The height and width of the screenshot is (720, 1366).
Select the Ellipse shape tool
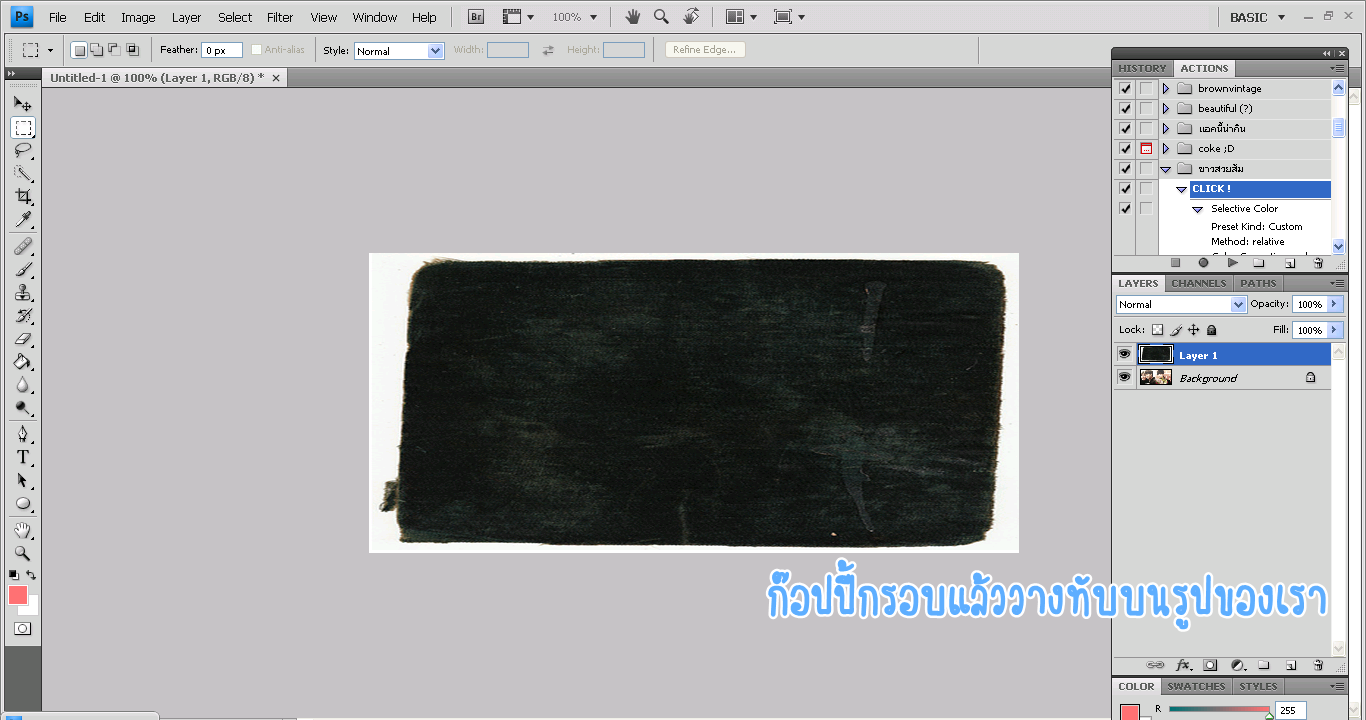[x=23, y=503]
